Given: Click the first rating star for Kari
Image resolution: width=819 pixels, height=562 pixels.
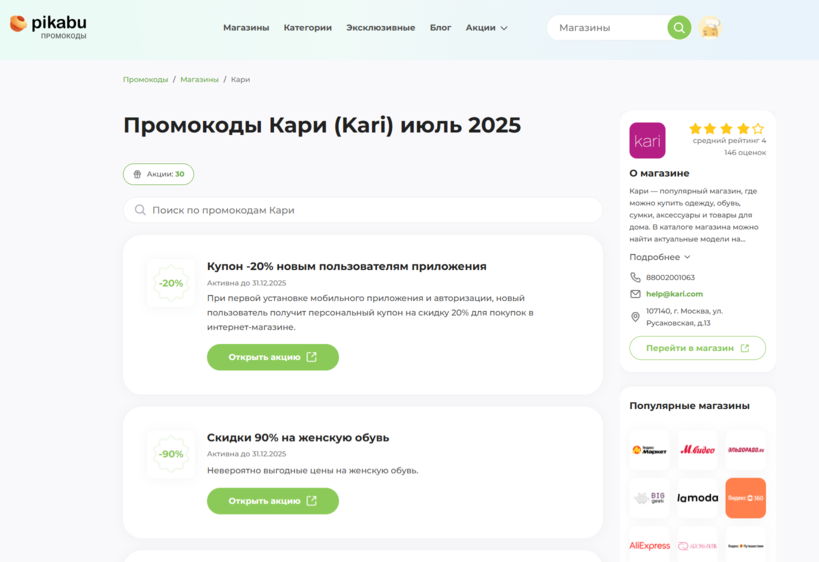Looking at the screenshot, I should pyautogui.click(x=695, y=128).
